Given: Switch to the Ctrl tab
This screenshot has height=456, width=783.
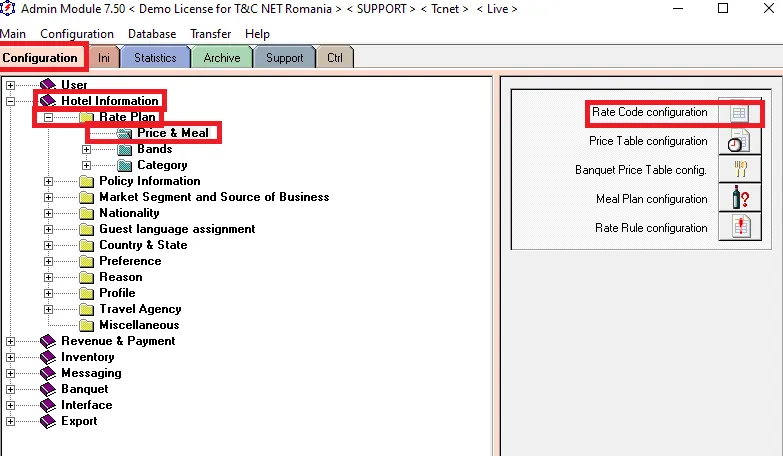Looking at the screenshot, I should (335, 57).
